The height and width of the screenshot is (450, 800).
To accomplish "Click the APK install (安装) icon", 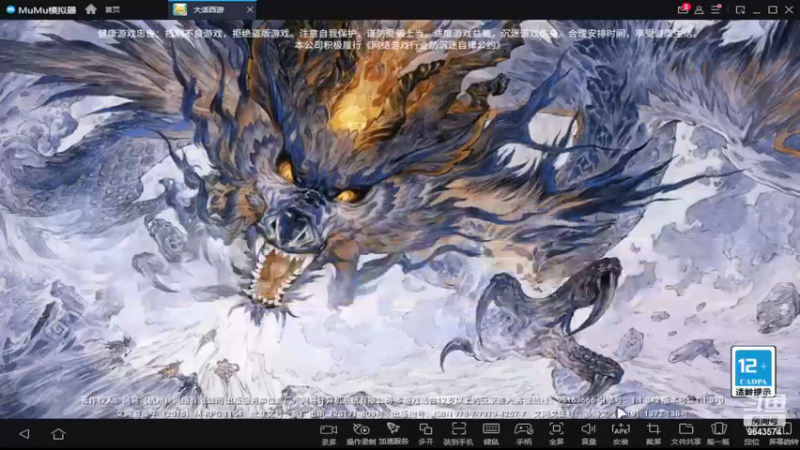I will point(620,434).
